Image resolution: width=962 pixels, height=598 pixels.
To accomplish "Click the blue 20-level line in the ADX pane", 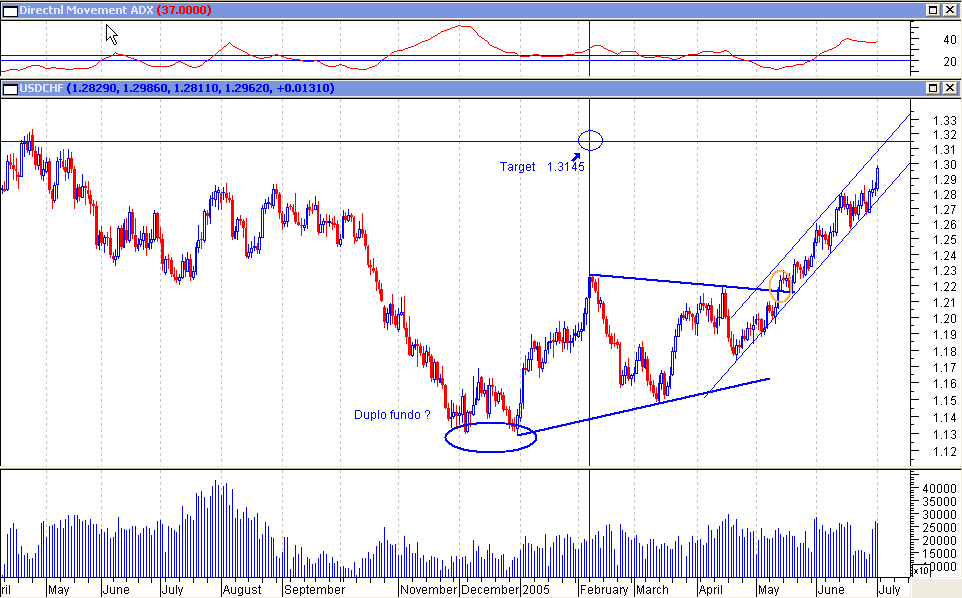I will [x=300, y=62].
